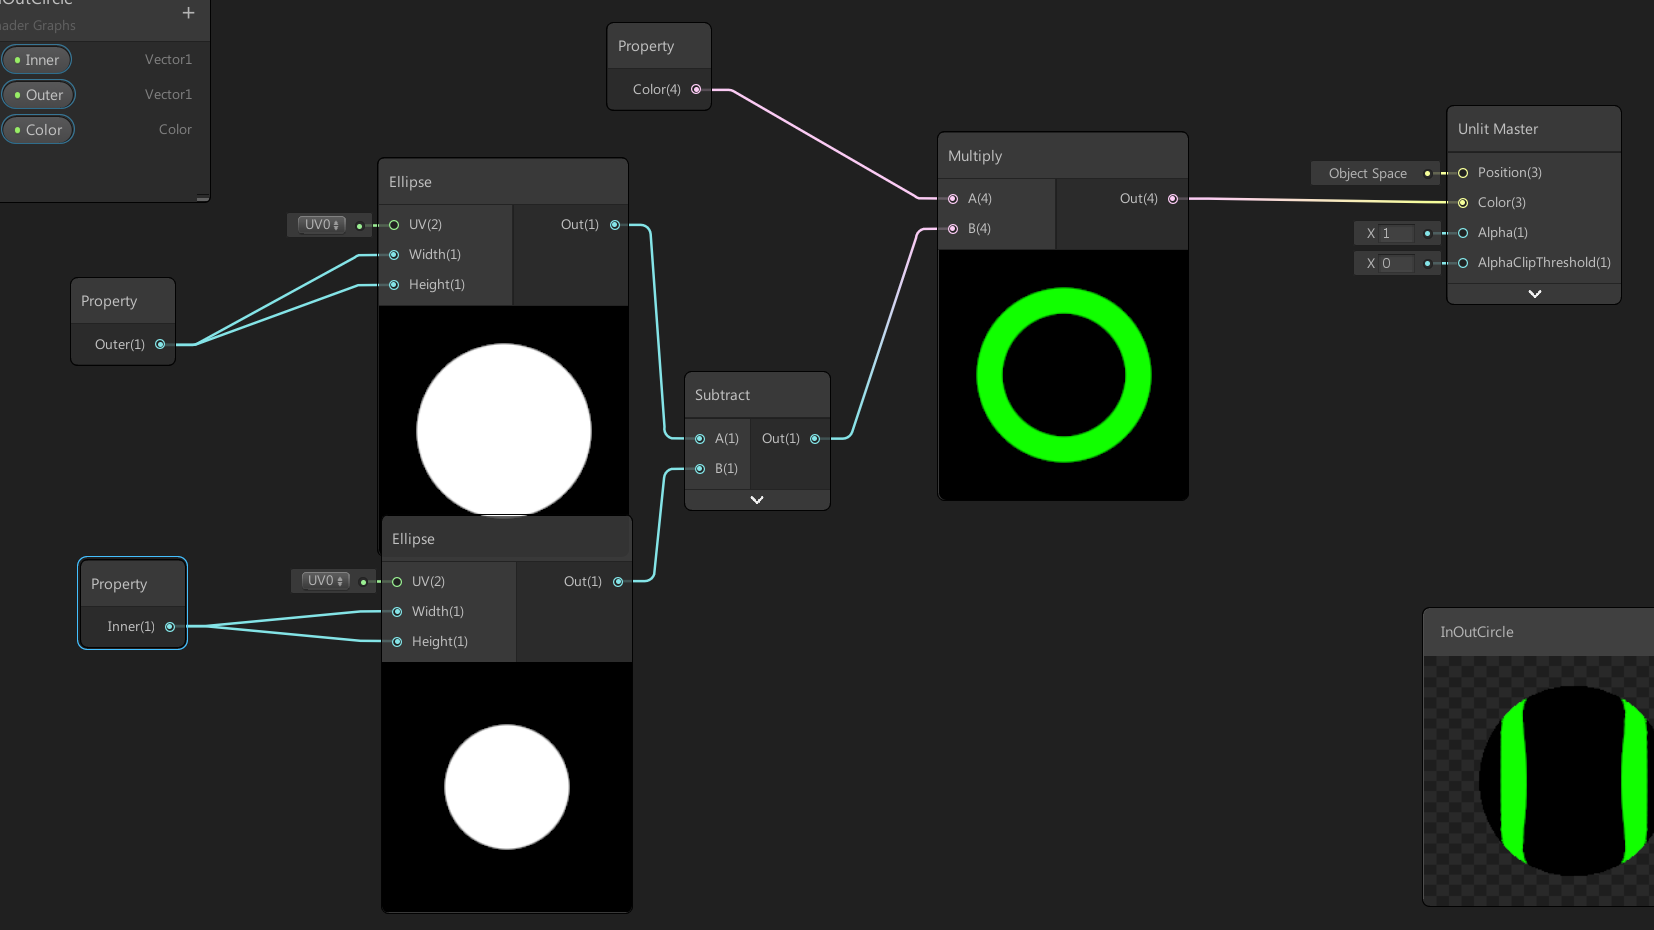This screenshot has width=1654, height=930.
Task: Click the Out(4) output port on Multiply node
Action: [1172, 198]
